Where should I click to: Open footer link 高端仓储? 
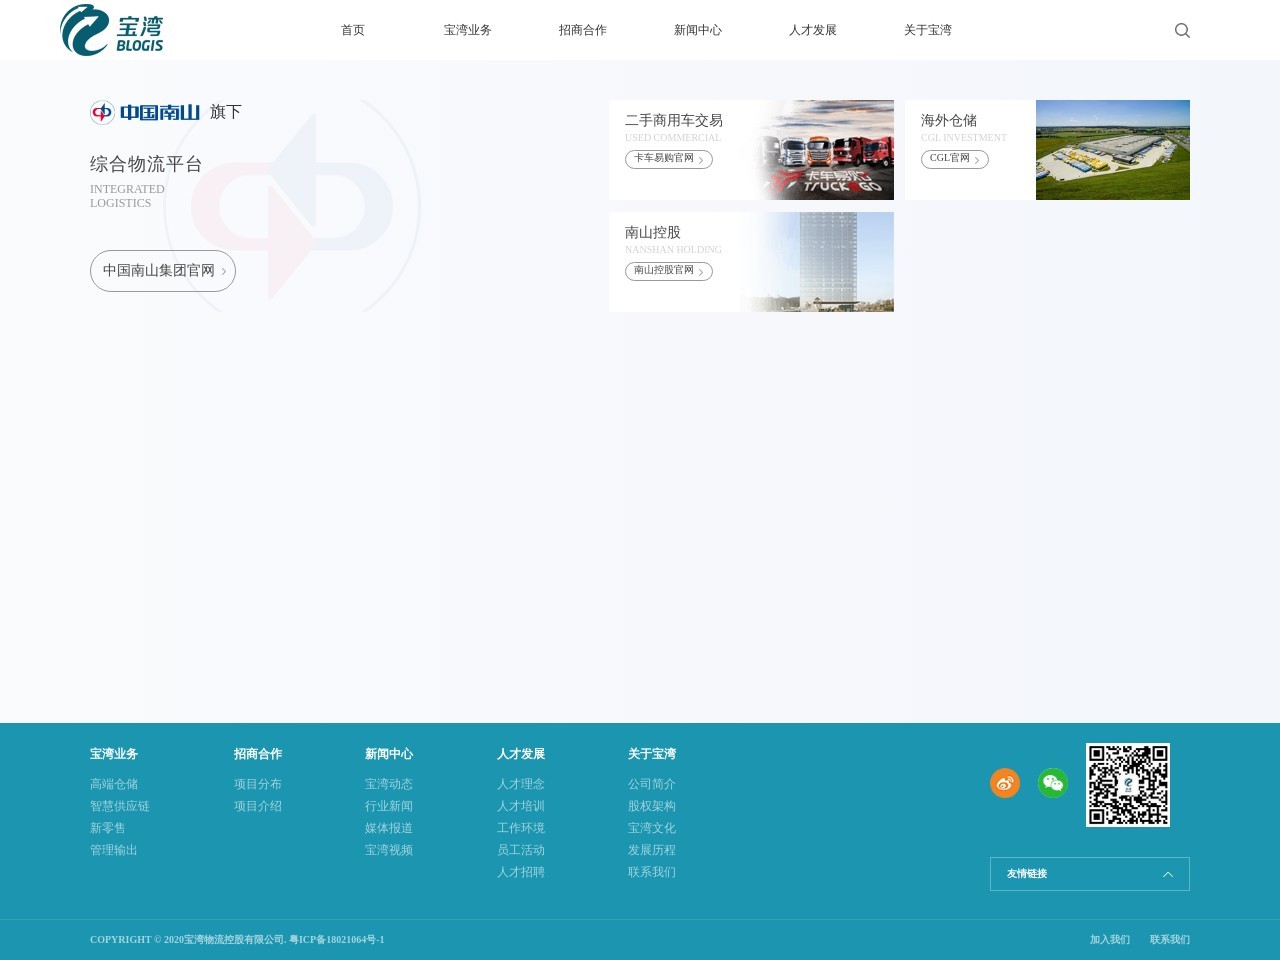pos(114,784)
